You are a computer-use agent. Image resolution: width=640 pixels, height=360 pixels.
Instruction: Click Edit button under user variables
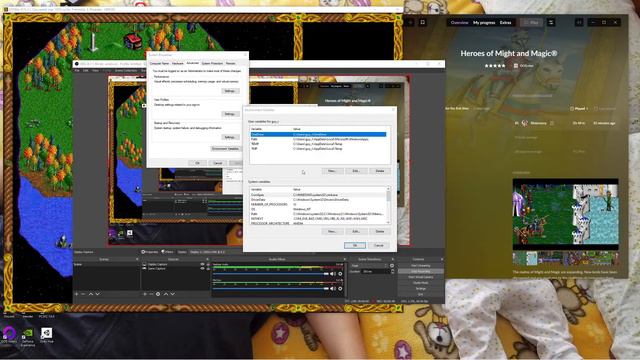(x=356, y=171)
